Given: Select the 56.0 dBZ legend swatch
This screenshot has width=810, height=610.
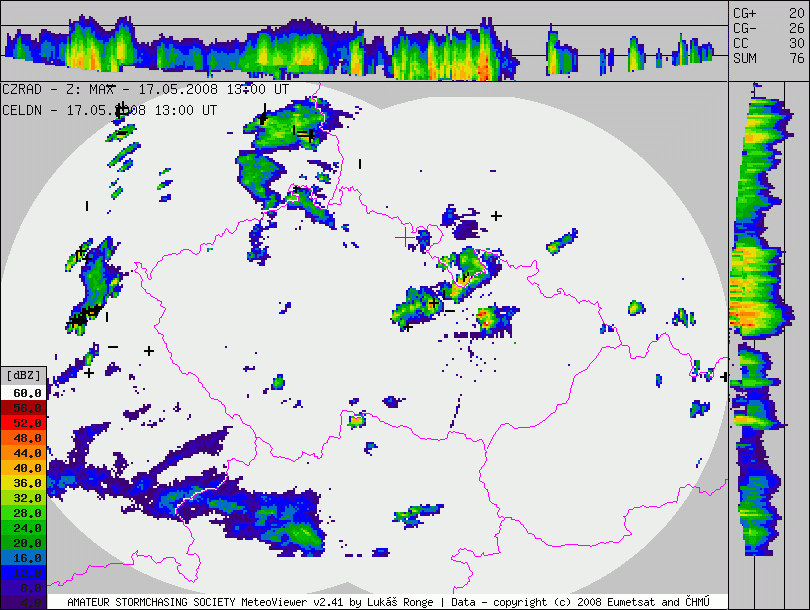Looking at the screenshot, I should [24, 408].
